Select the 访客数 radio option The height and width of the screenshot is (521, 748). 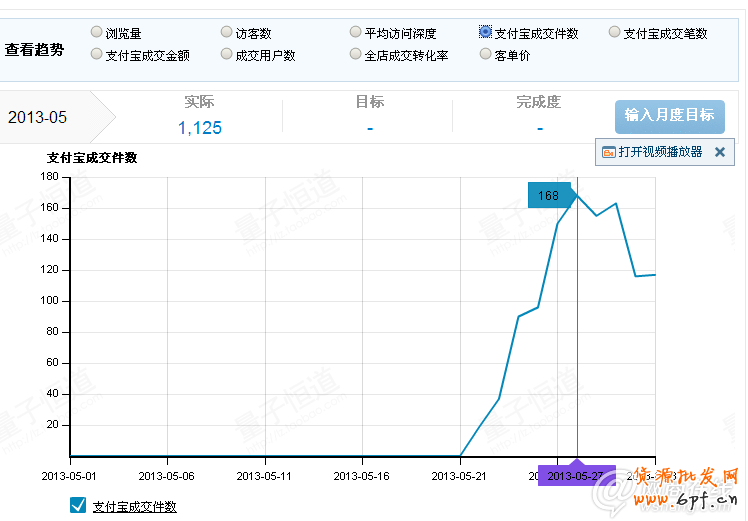click(x=226, y=32)
